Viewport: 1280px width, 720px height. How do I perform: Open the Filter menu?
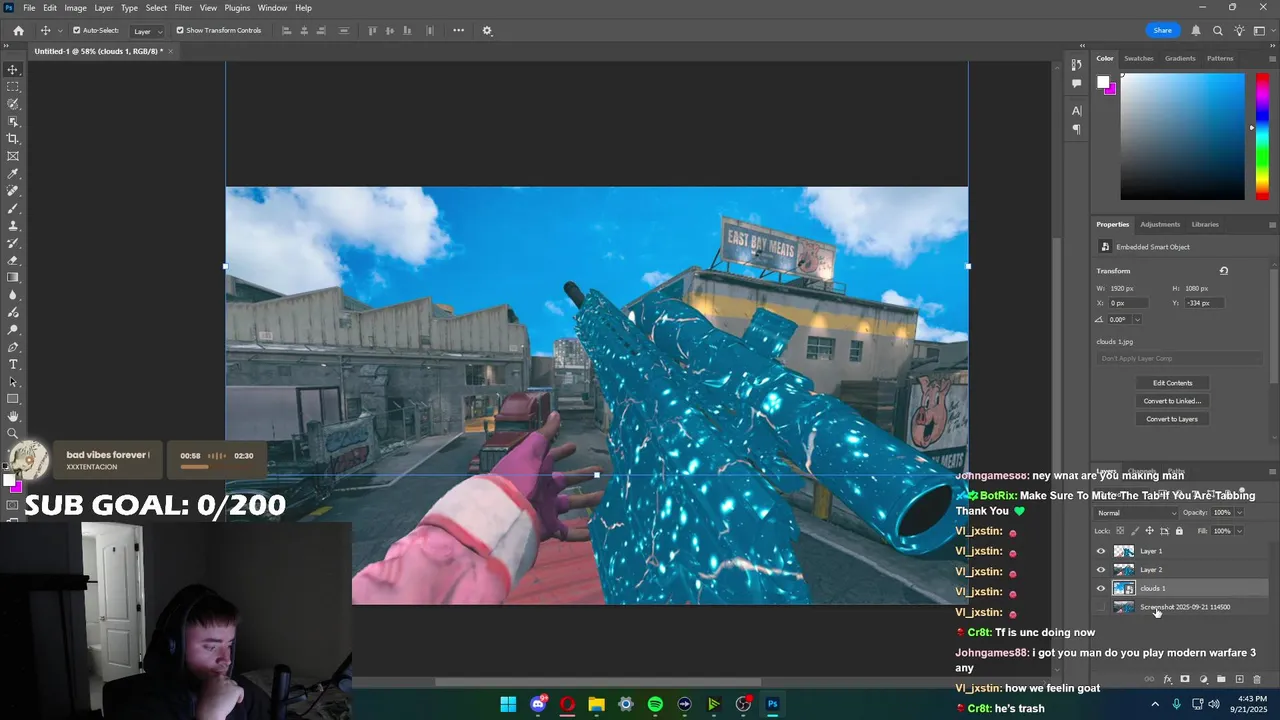tap(183, 8)
